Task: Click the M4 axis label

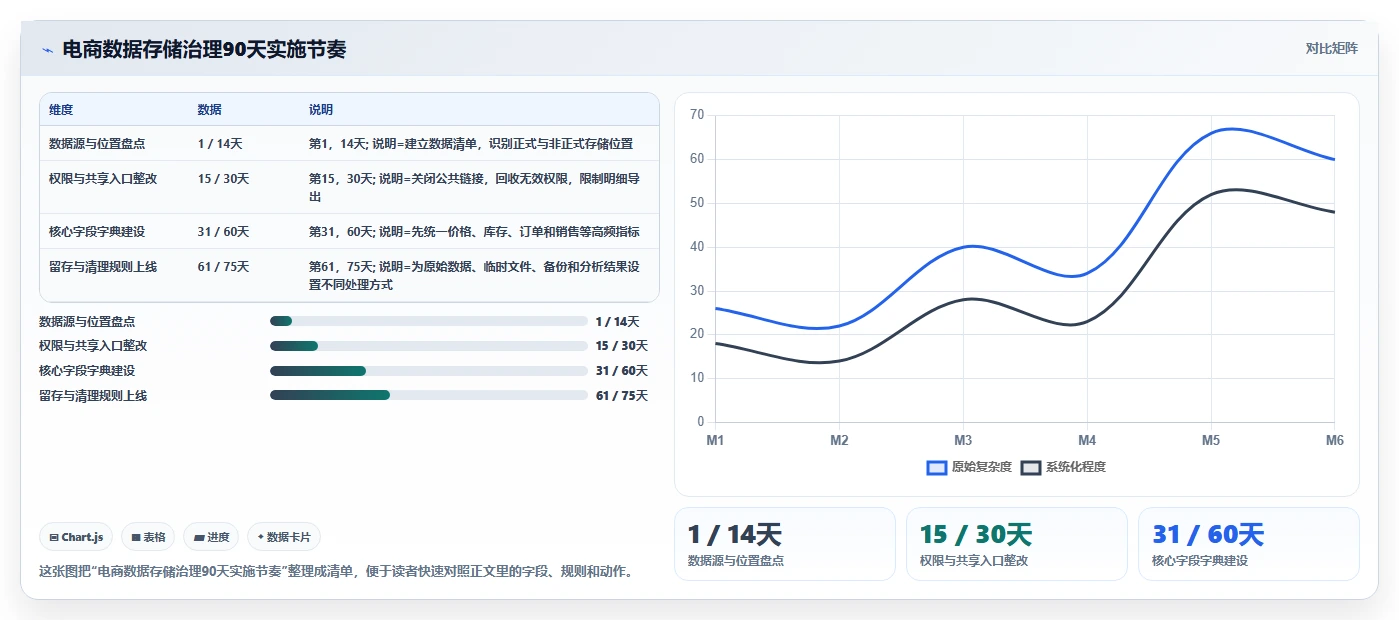Action: [1087, 440]
